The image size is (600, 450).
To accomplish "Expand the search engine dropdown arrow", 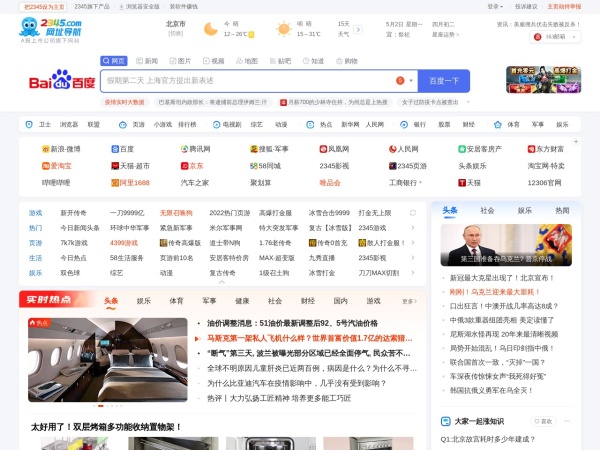I will [410, 80].
